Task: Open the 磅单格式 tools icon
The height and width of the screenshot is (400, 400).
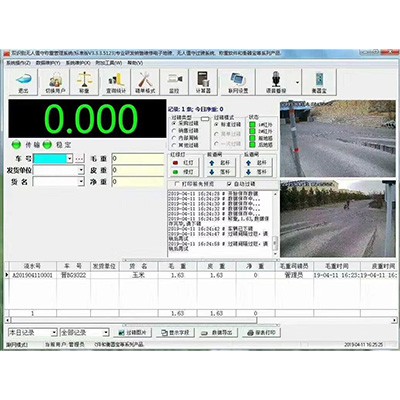Action: 145,82
